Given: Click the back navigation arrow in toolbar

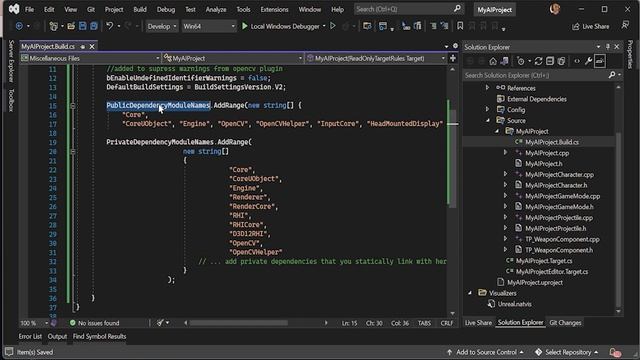Looking at the screenshot, I should click(x=19, y=26).
